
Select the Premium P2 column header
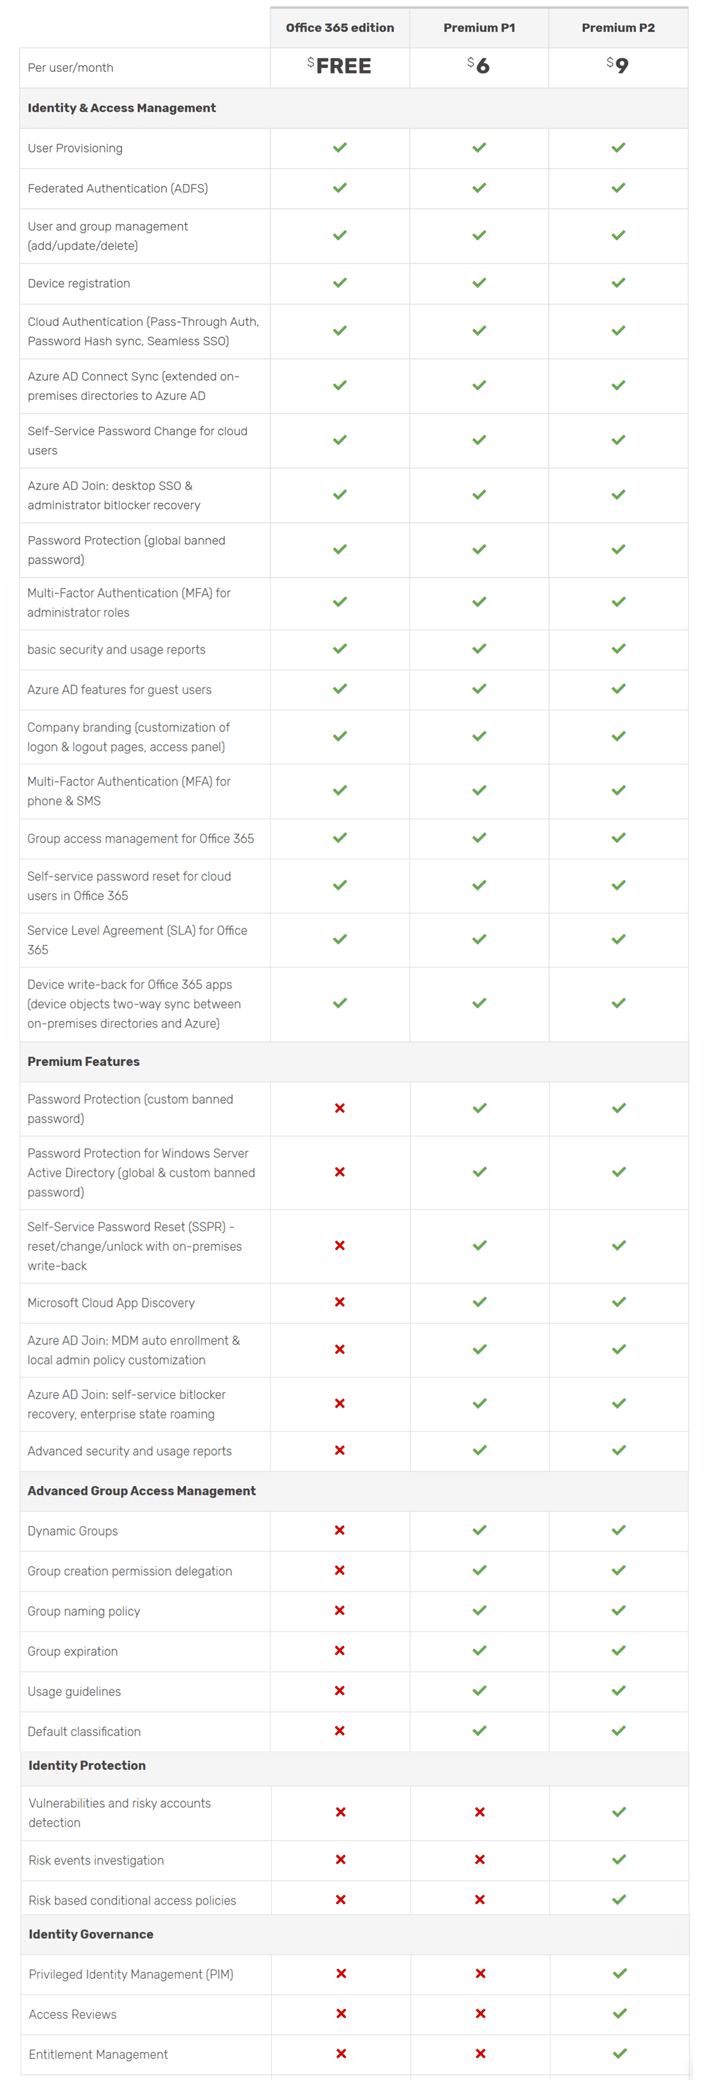(x=618, y=28)
